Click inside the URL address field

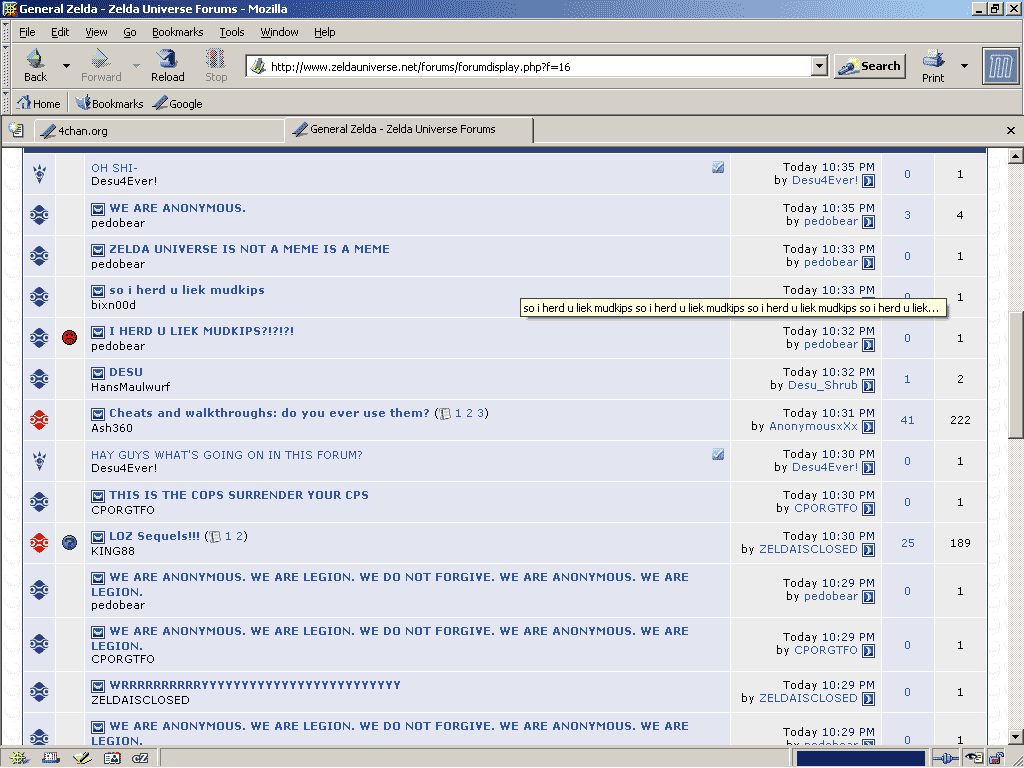point(539,66)
